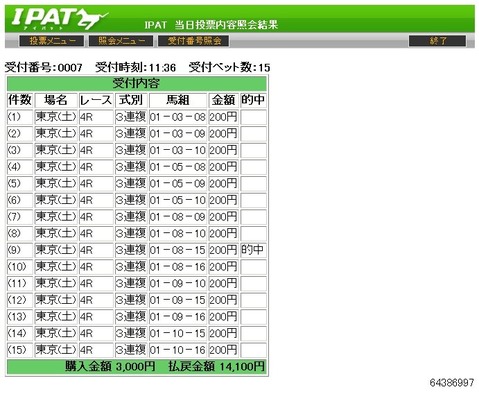Screen dimensions: 479x394
Task: Click row number (3) cell
Action: click(20, 150)
